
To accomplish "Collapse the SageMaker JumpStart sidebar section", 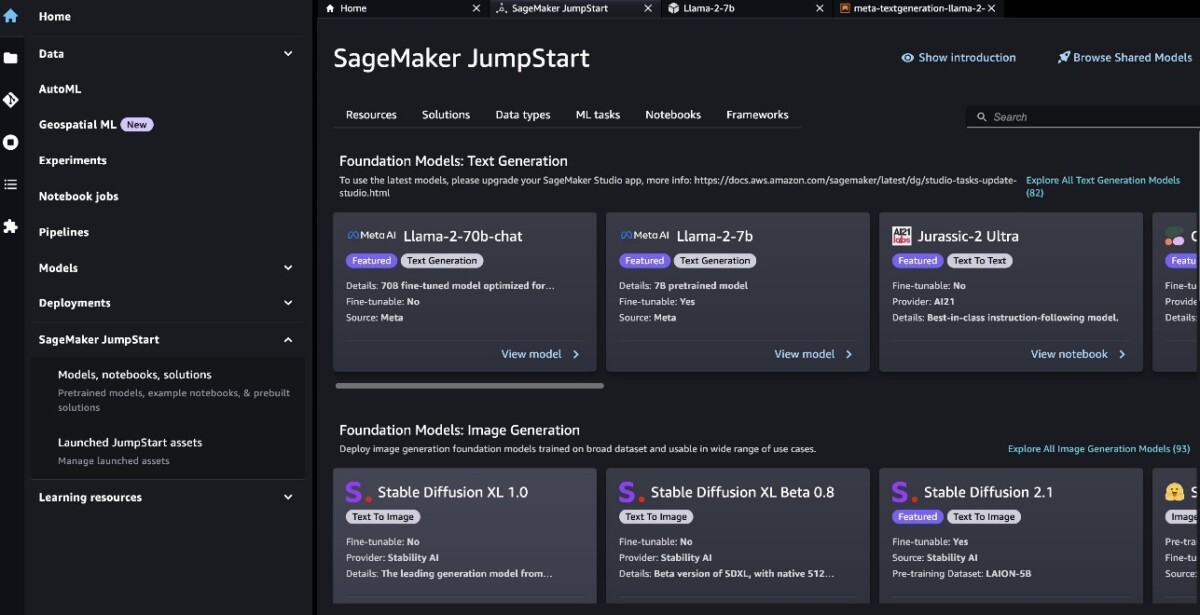I will 288,340.
